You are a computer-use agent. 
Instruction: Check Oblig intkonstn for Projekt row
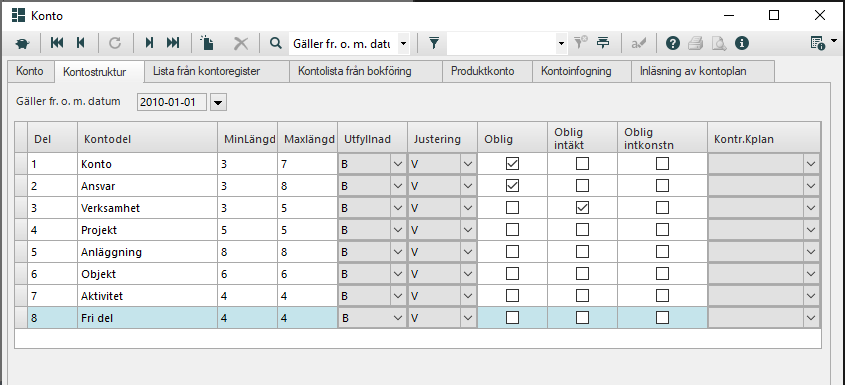pos(662,230)
